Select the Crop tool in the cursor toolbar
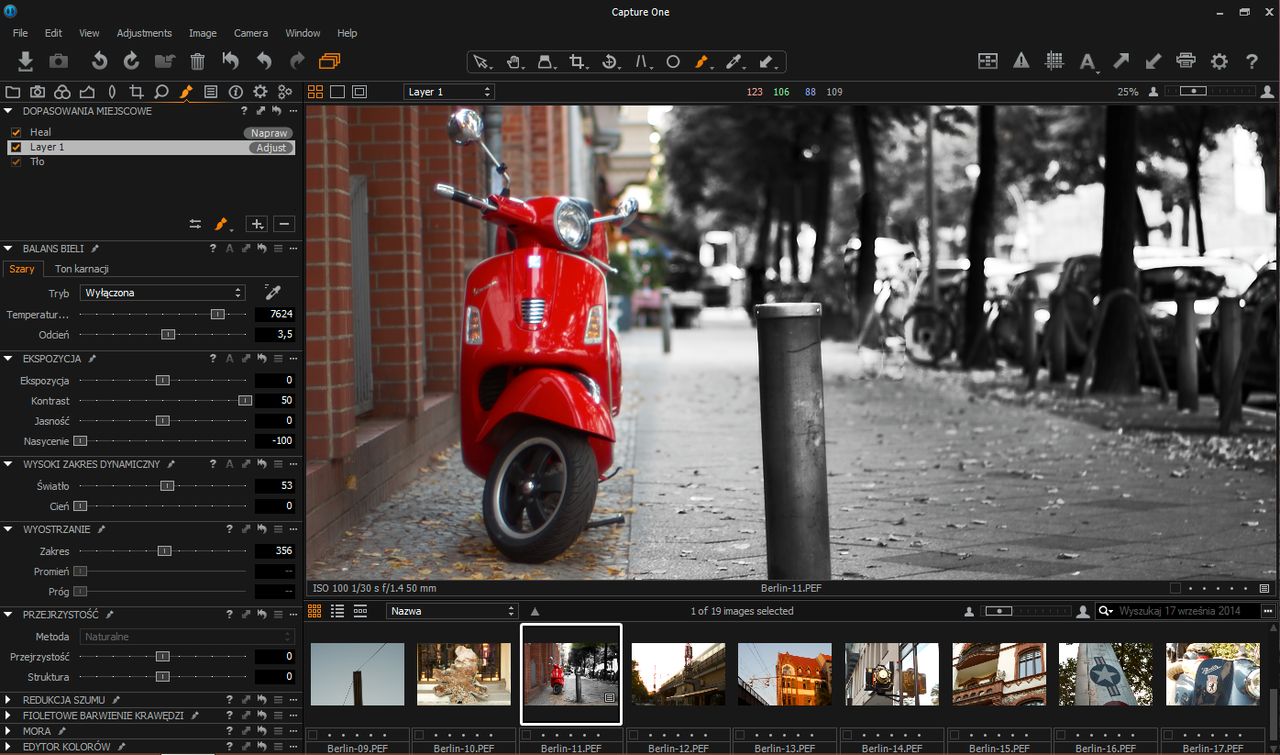Image resolution: width=1280 pixels, height=755 pixels. click(x=577, y=61)
